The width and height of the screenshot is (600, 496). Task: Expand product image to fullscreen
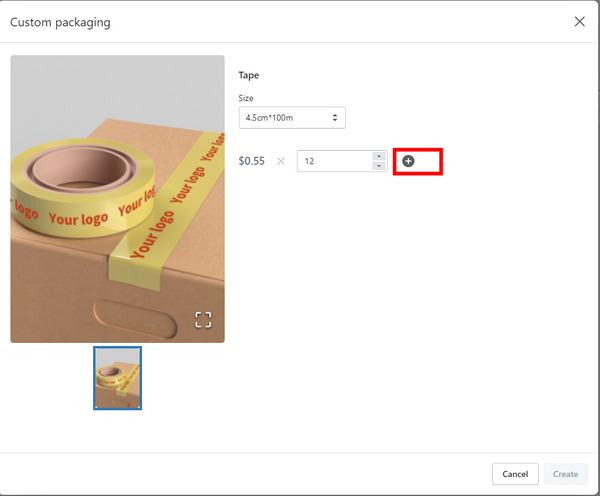click(x=203, y=320)
